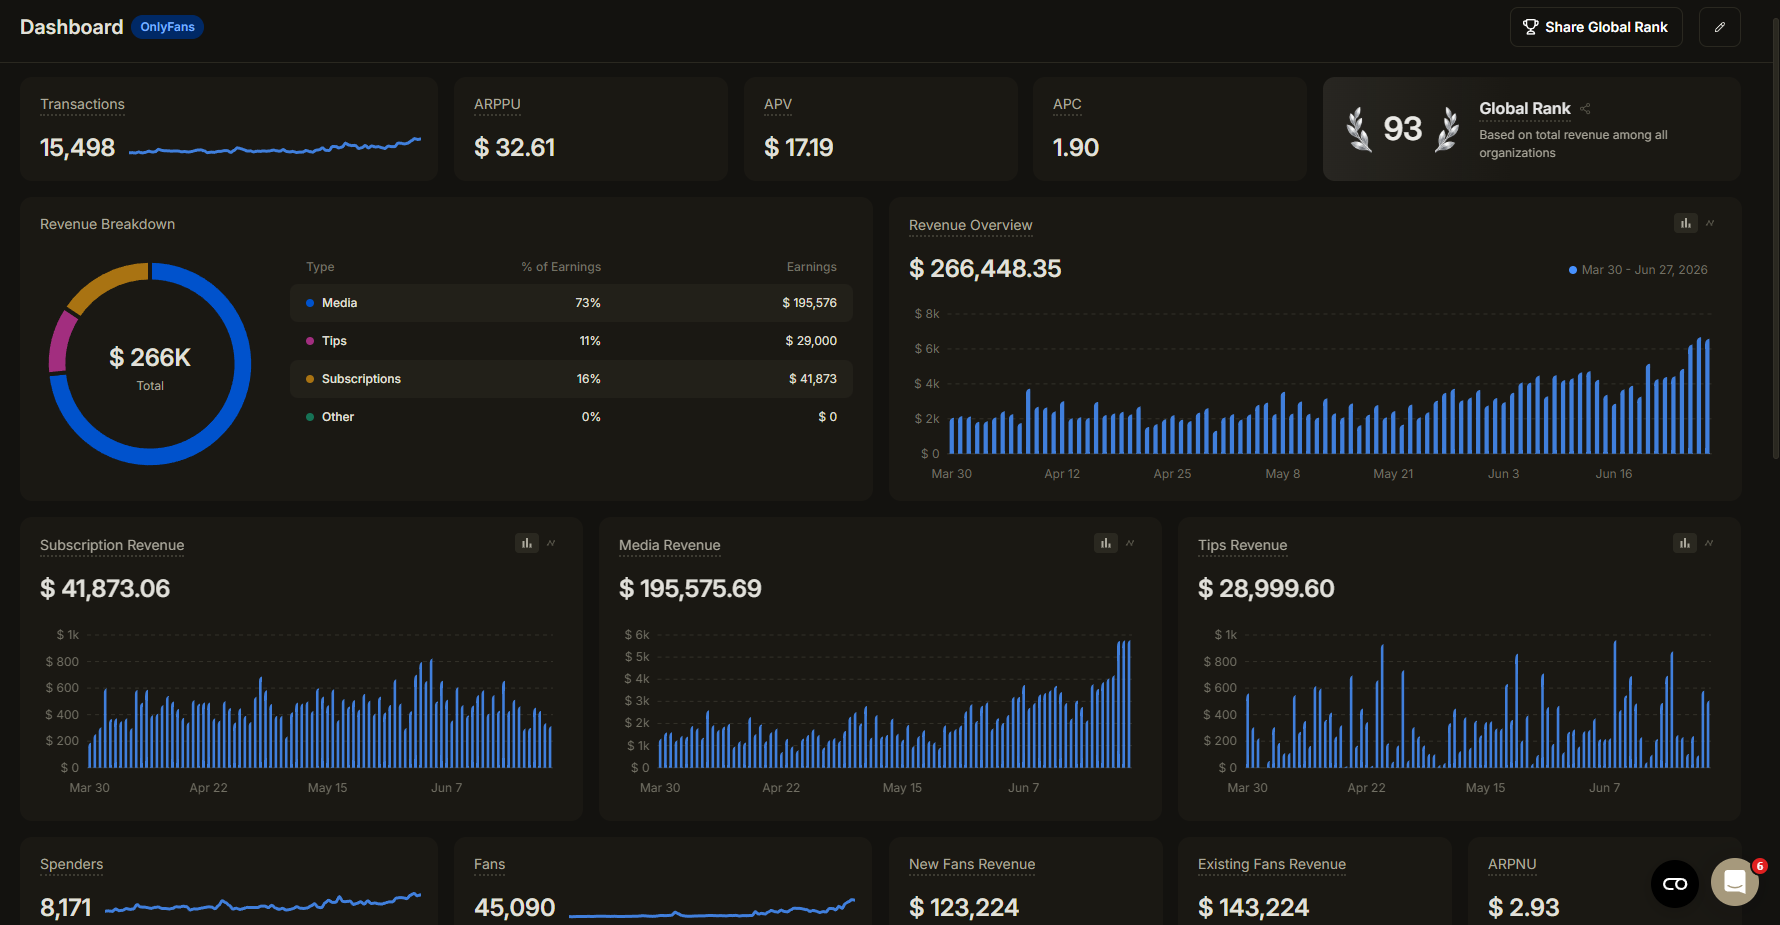Image resolution: width=1780 pixels, height=925 pixels.
Task: Click the Mar 30 - Jun 27, 2026 legend
Action: tap(1638, 270)
